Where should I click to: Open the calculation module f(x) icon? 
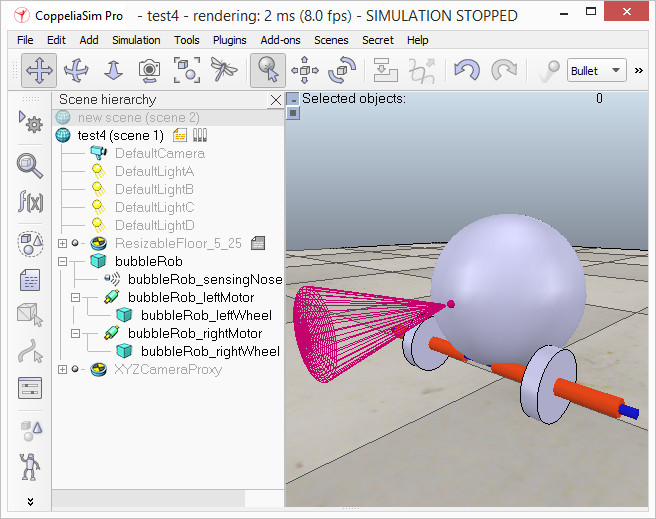coord(30,201)
